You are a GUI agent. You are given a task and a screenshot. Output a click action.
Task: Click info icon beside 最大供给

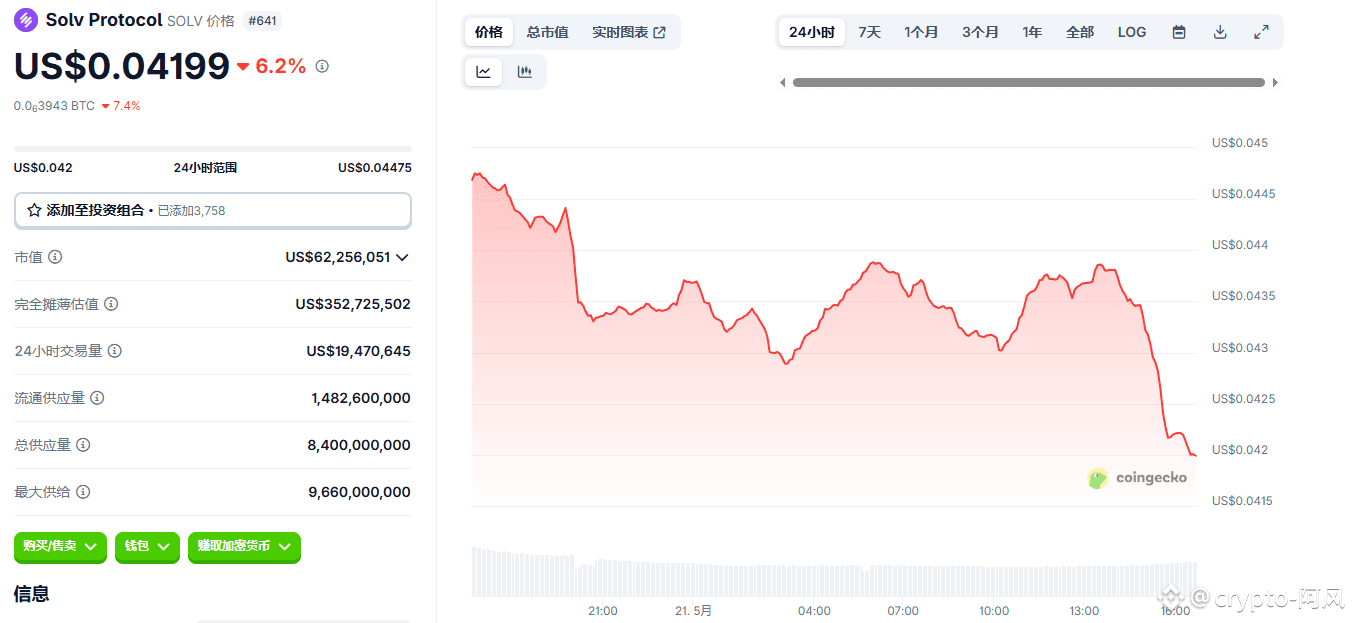click(x=83, y=492)
